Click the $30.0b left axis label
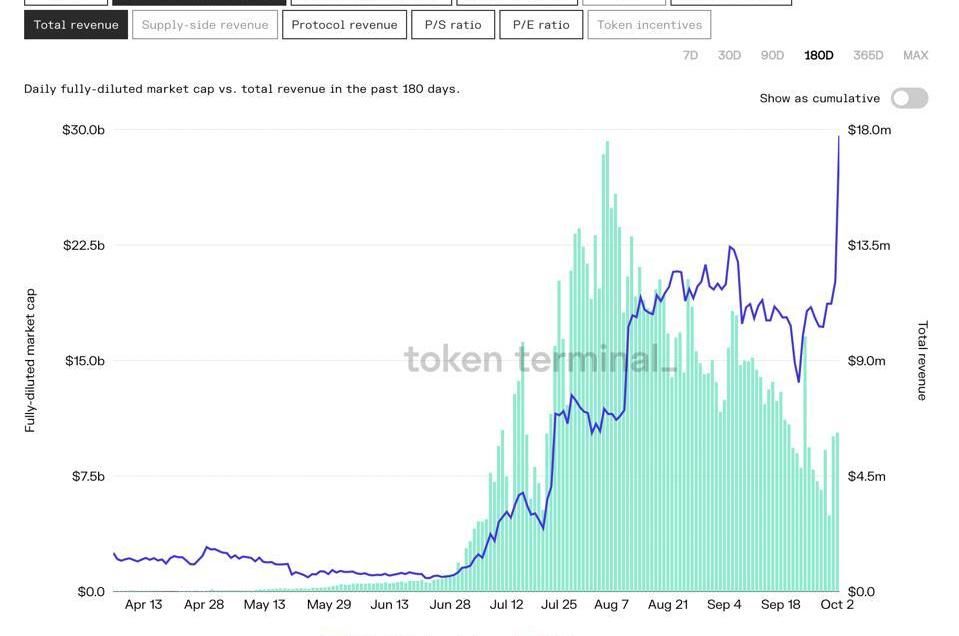The height and width of the screenshot is (636, 959). pos(83,130)
